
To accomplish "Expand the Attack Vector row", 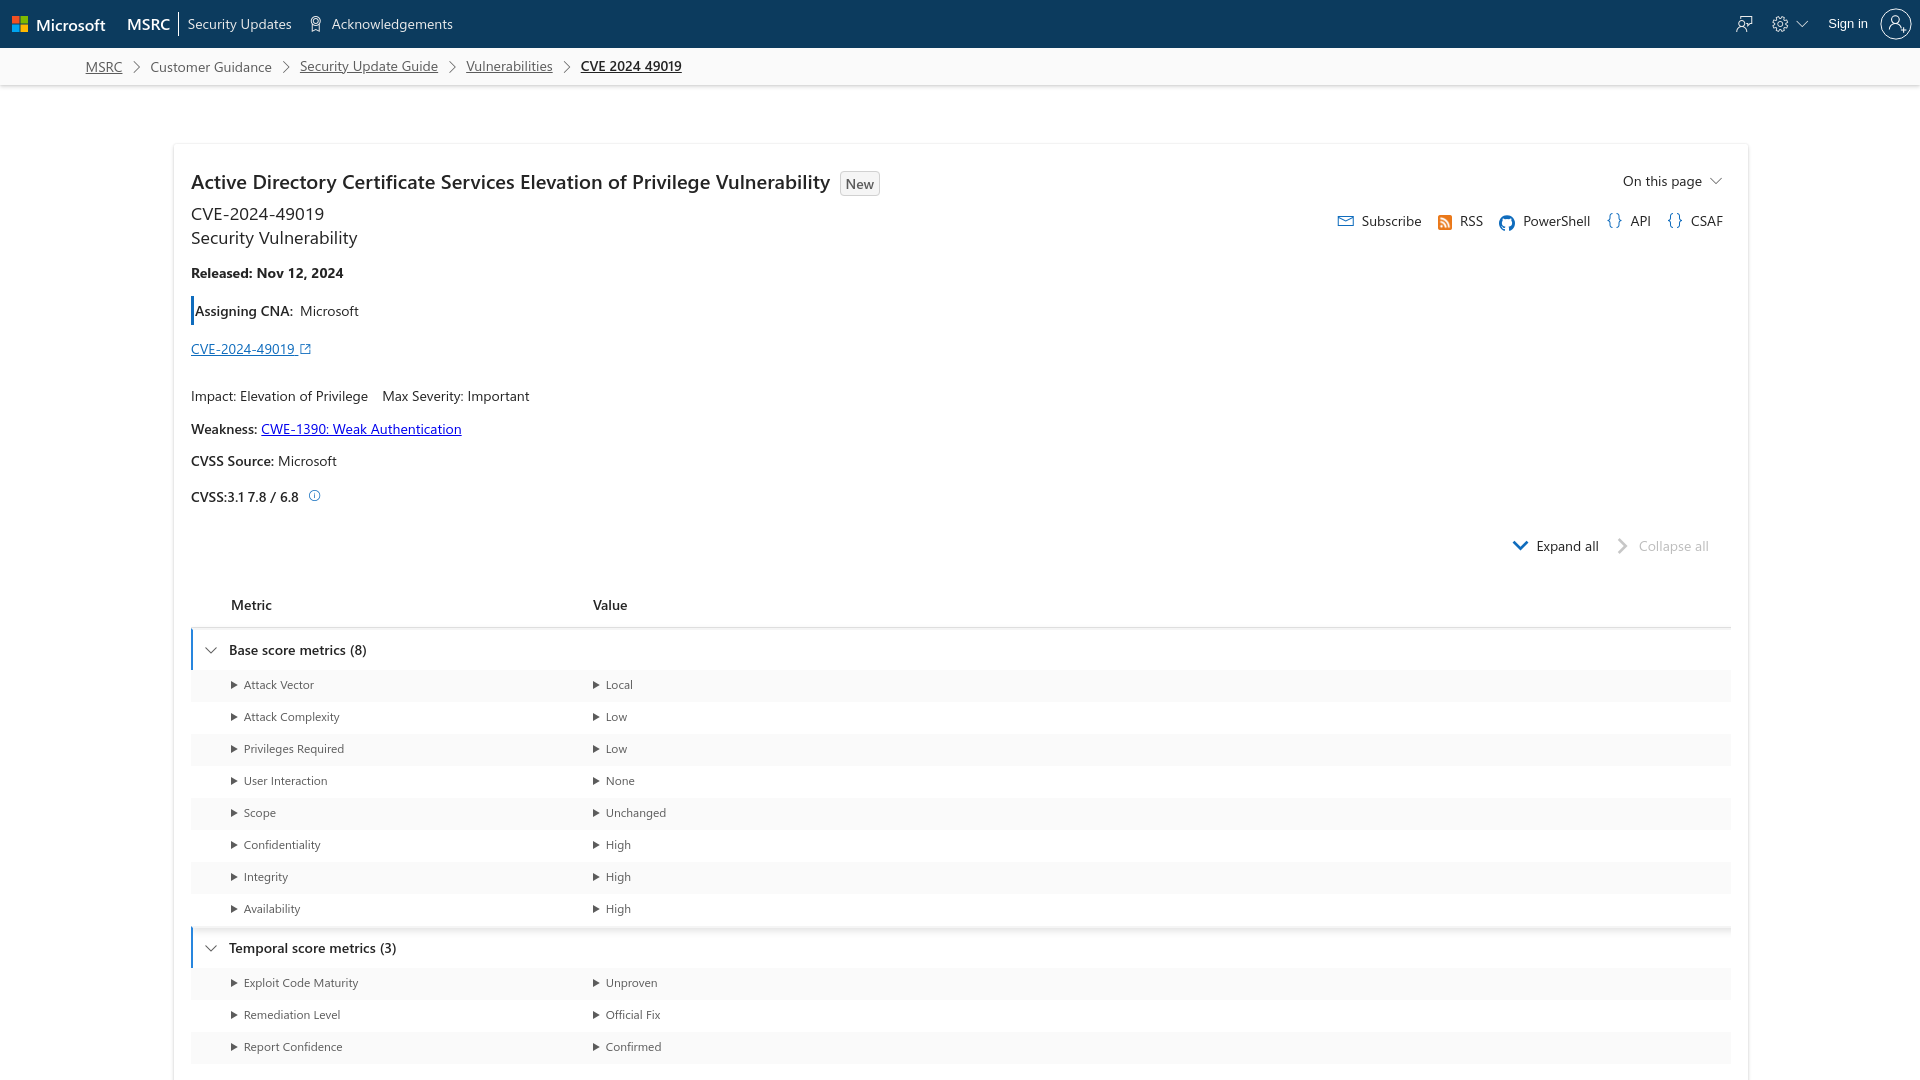I will tap(234, 685).
